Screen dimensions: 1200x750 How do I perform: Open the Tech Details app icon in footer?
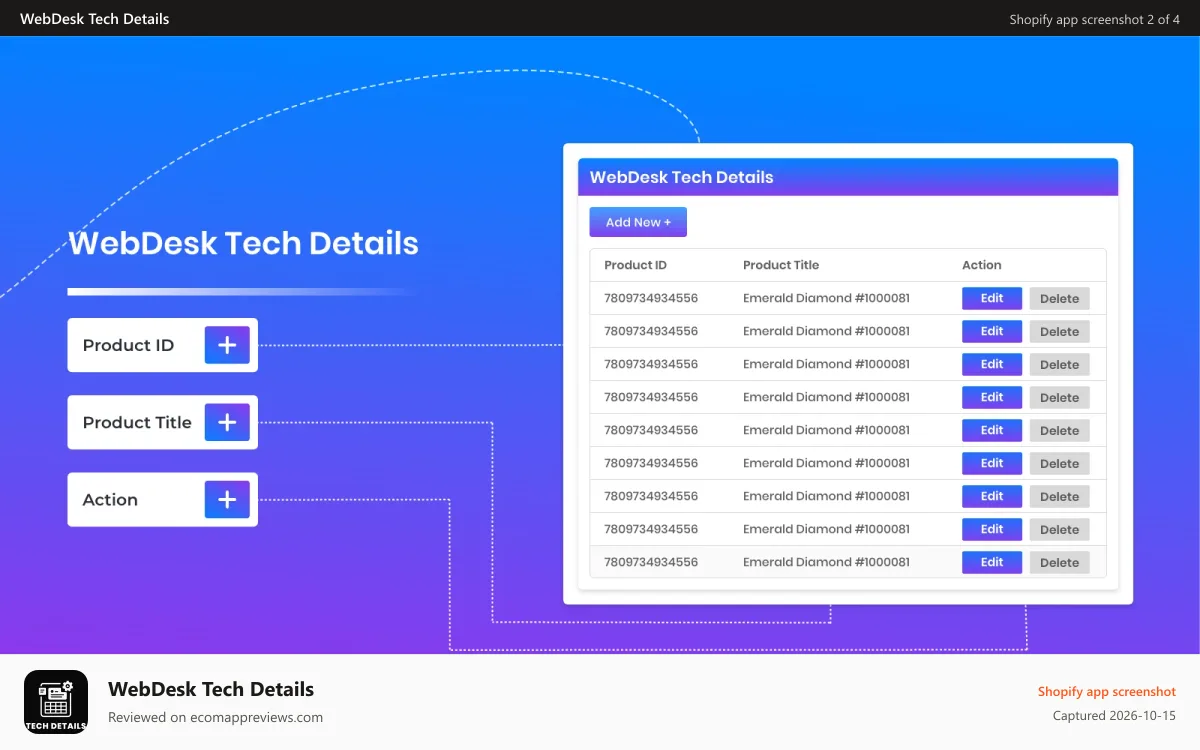(x=56, y=702)
